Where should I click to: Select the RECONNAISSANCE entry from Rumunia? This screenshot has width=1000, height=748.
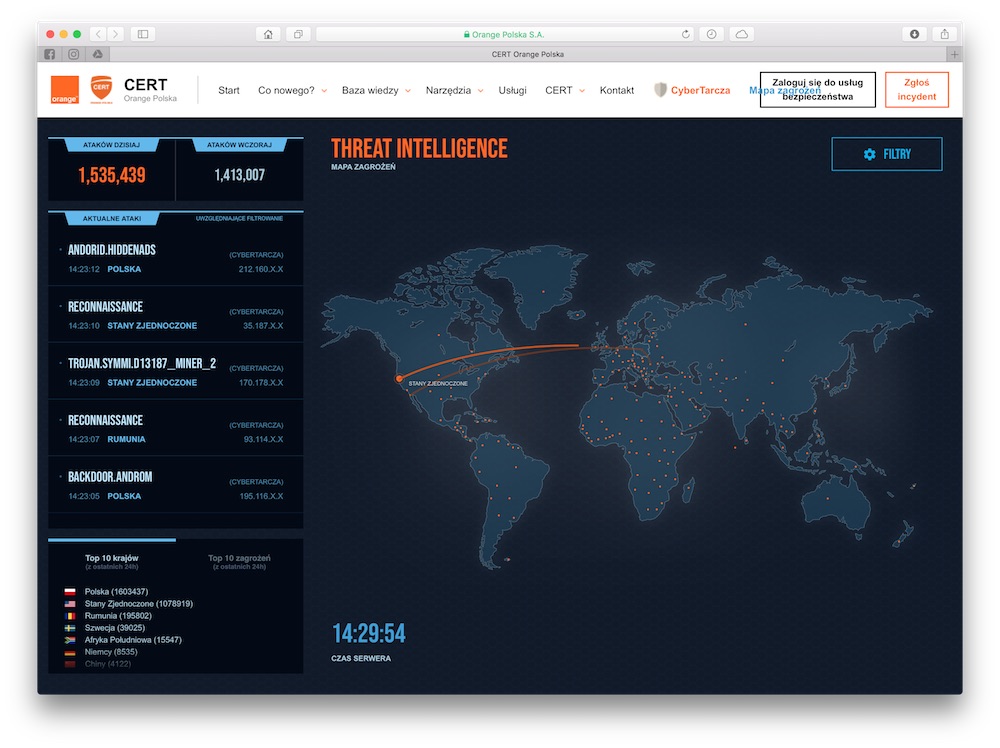tap(175, 429)
